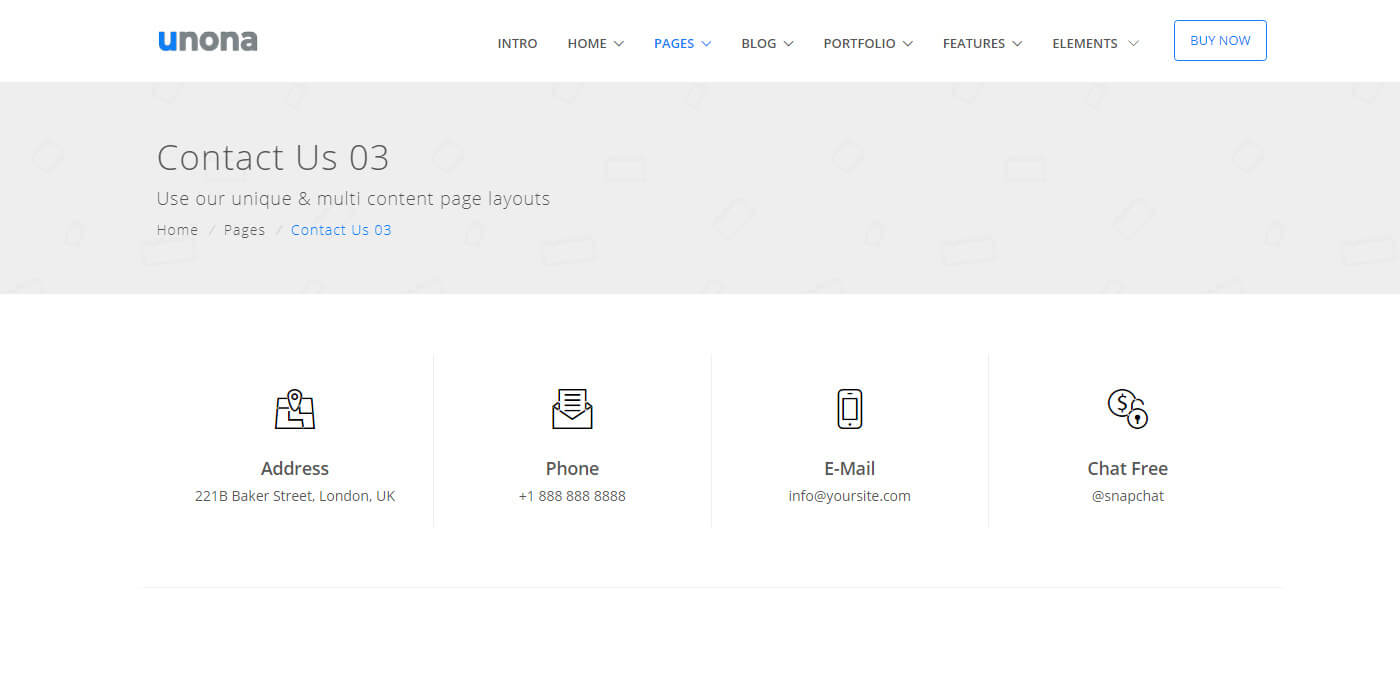This screenshot has width=1400, height=676.
Task: Click Home in the breadcrumb trail
Action: coord(176,229)
